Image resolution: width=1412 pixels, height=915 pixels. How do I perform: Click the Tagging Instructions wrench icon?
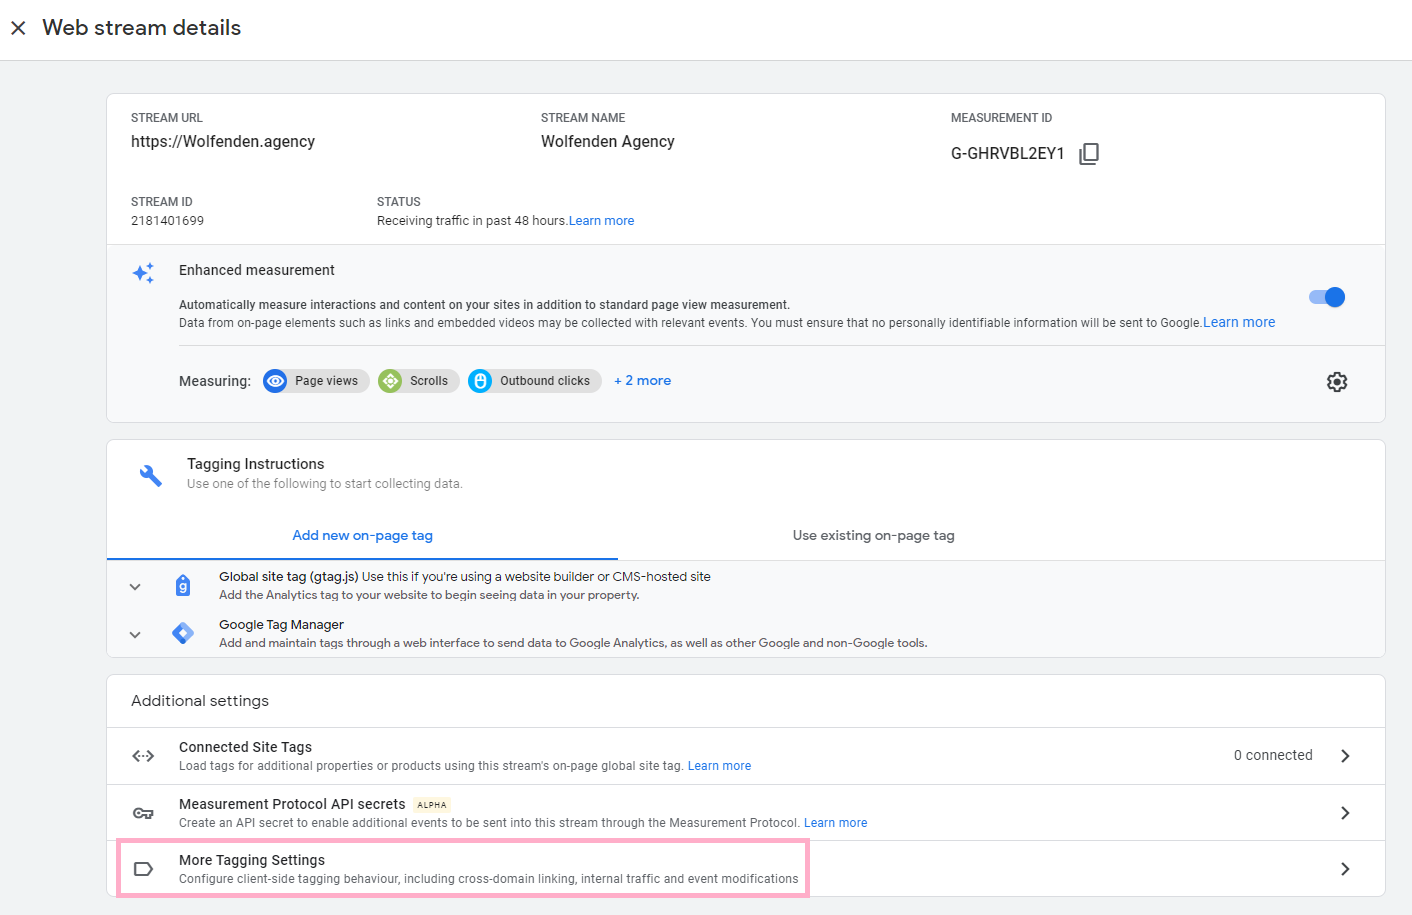pos(150,475)
